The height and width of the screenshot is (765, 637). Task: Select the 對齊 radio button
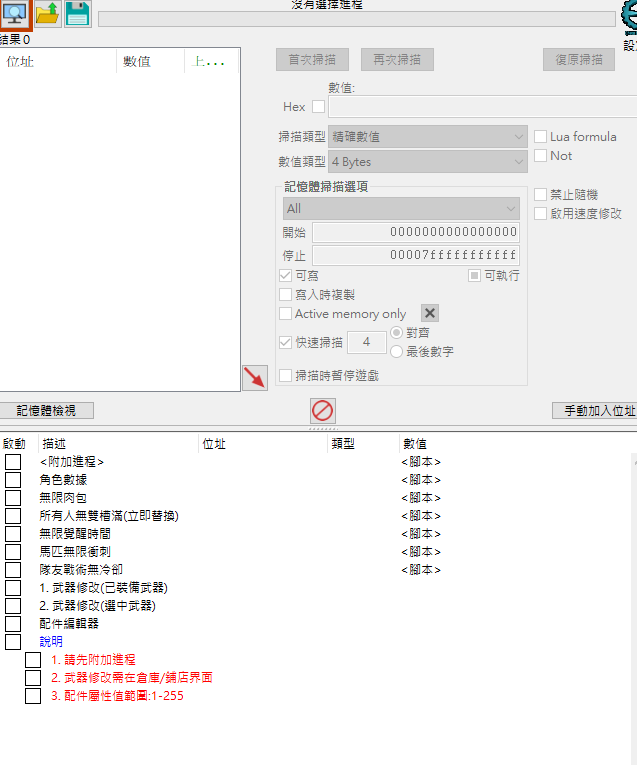click(397, 333)
